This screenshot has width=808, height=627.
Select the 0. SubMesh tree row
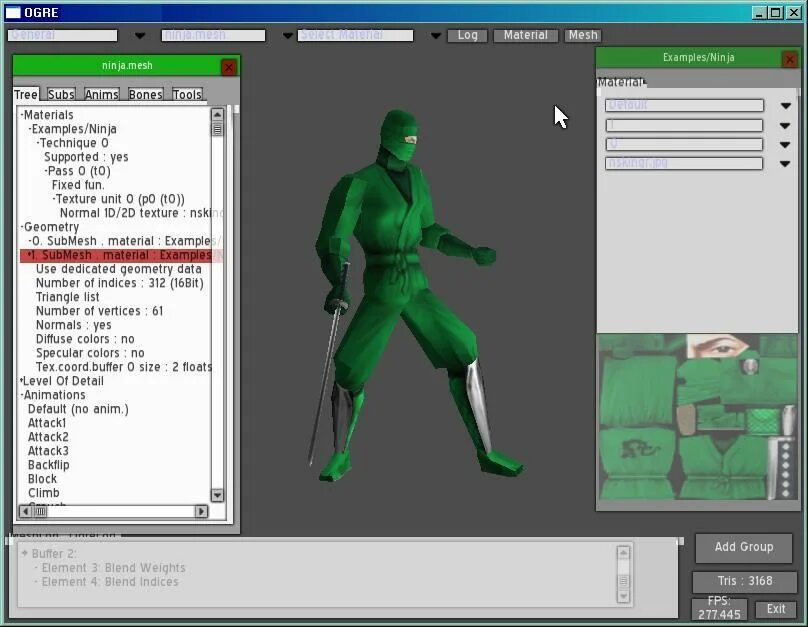click(121, 241)
